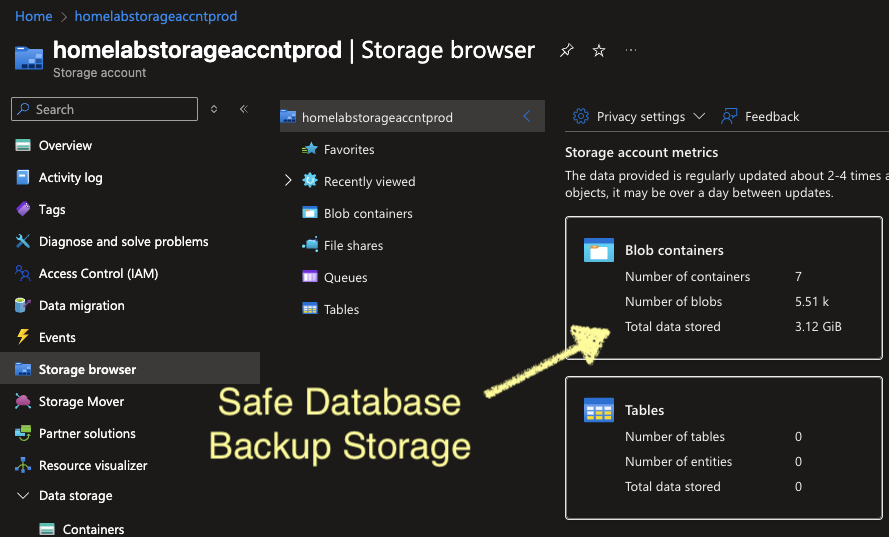The height and width of the screenshot is (537, 889).
Task: Click the storage account icon beside the title
Action: 29,58
